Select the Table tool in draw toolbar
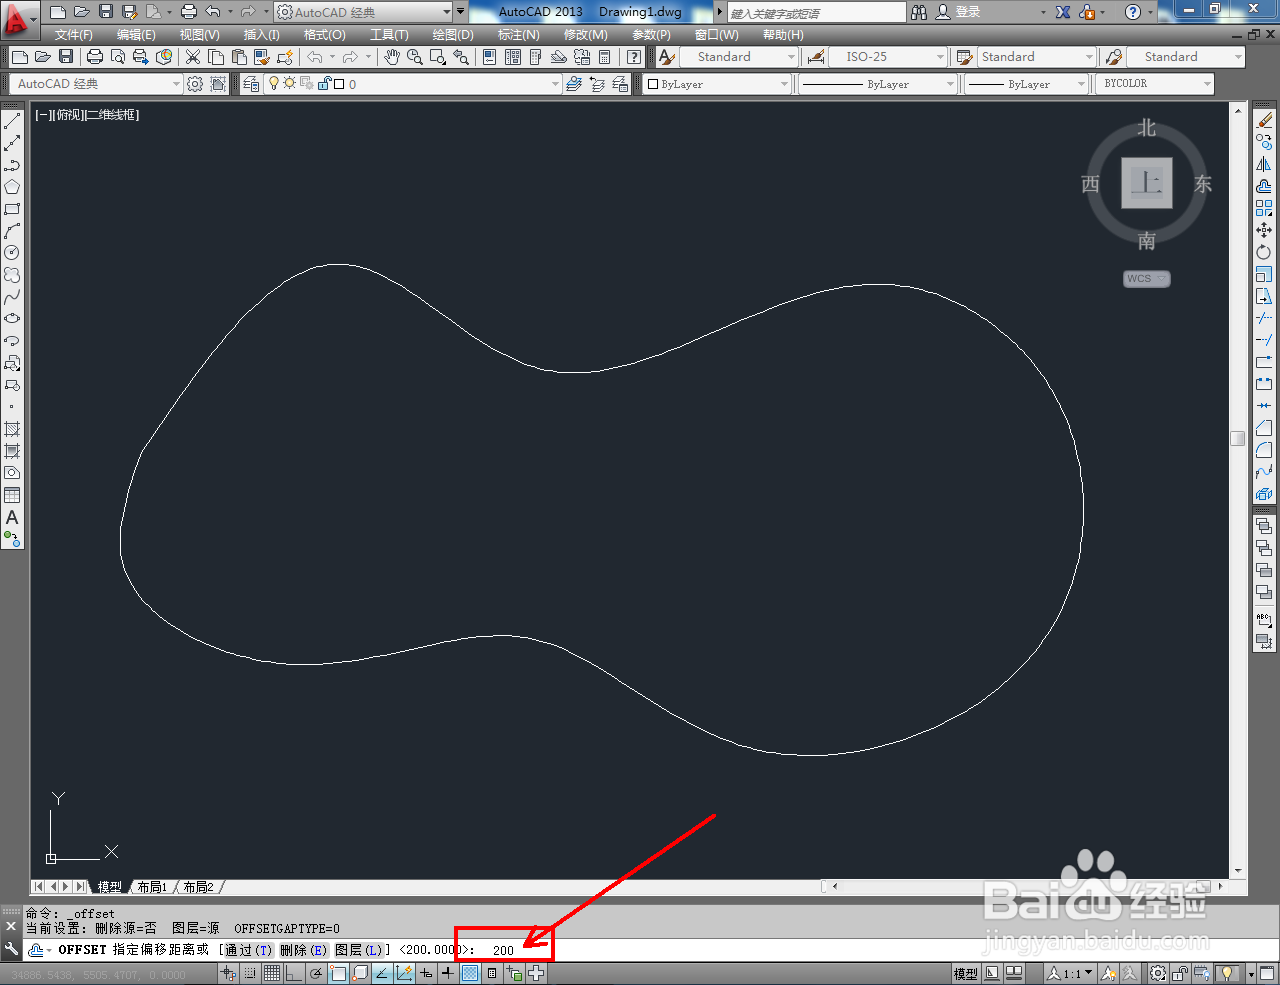Screen dimensions: 1280x985 12,495
